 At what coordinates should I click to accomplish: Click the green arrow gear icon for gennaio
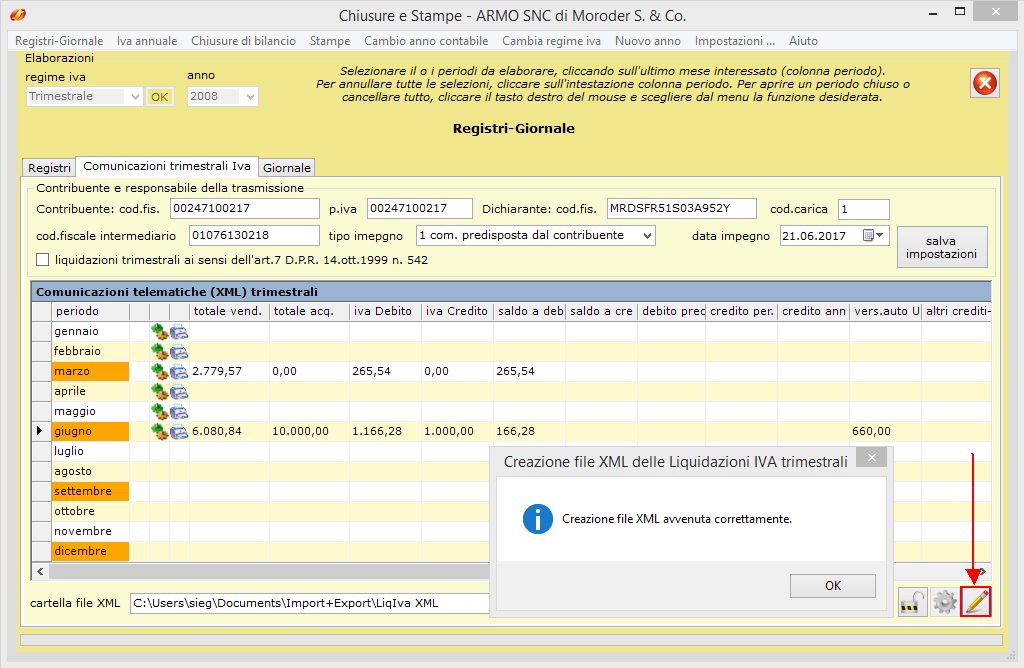tap(159, 331)
